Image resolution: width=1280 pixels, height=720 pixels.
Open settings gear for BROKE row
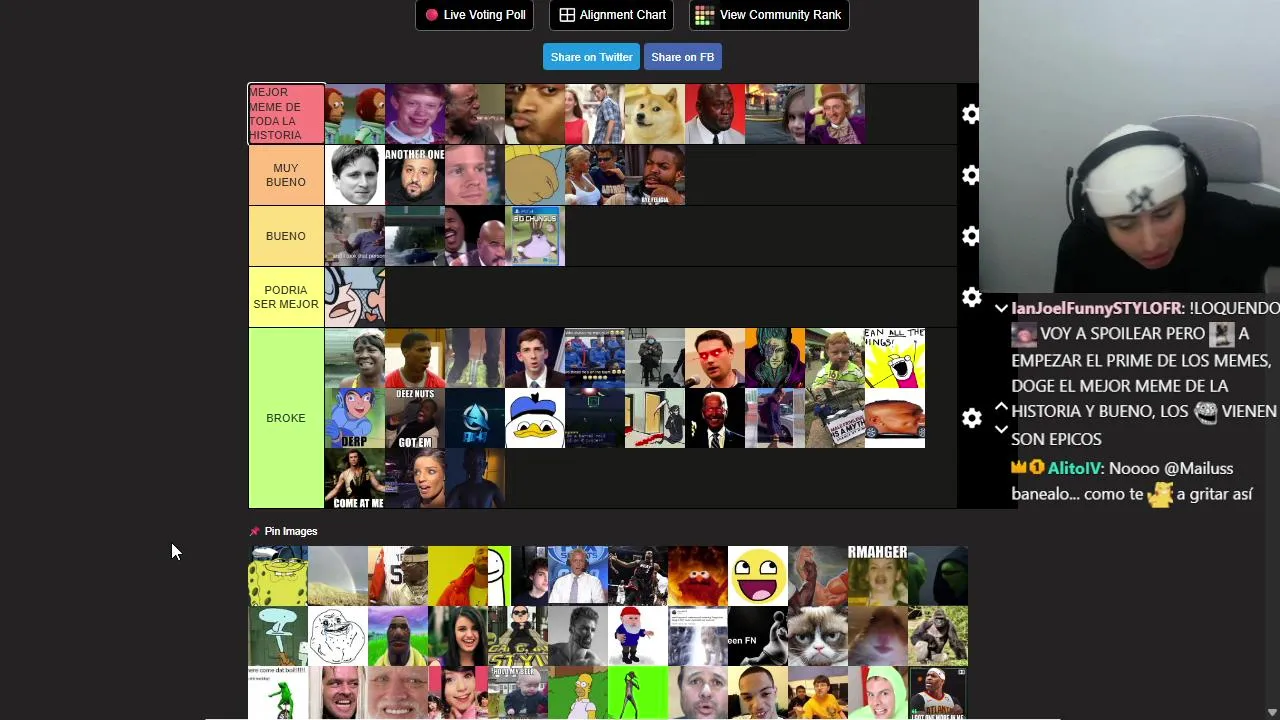[x=971, y=418]
